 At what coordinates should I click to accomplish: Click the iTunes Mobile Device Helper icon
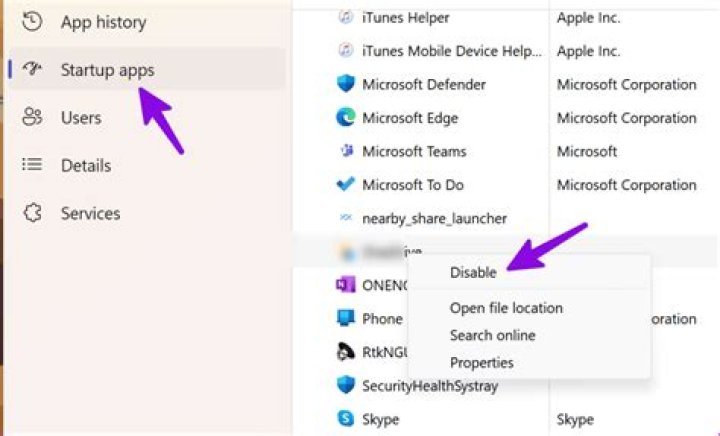click(x=346, y=50)
